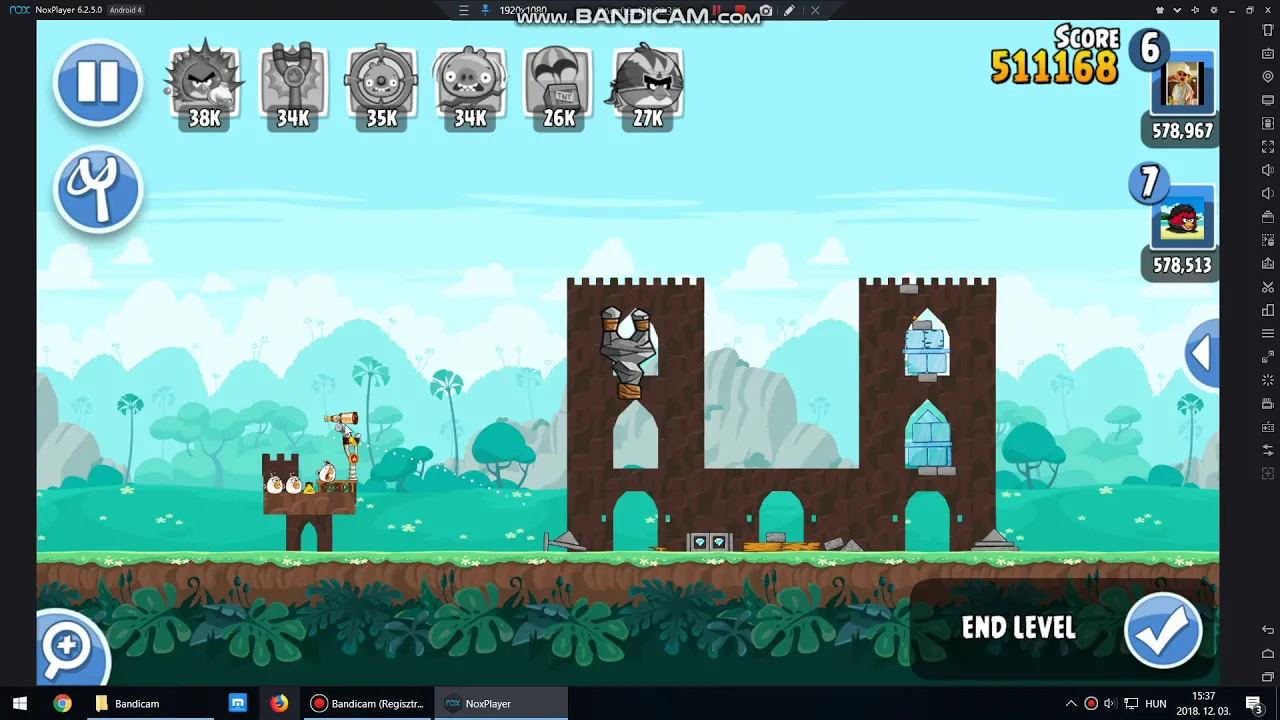
Task: Select the bird loaded on the slingshot
Action: coord(350,438)
